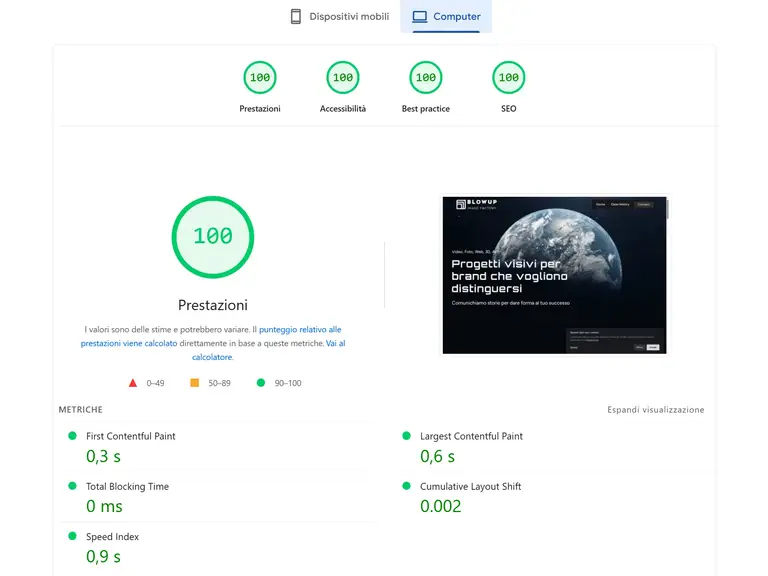Click the large 100 performance gauge
Image resolution: width=768 pixels, height=576 pixels.
coord(213,237)
